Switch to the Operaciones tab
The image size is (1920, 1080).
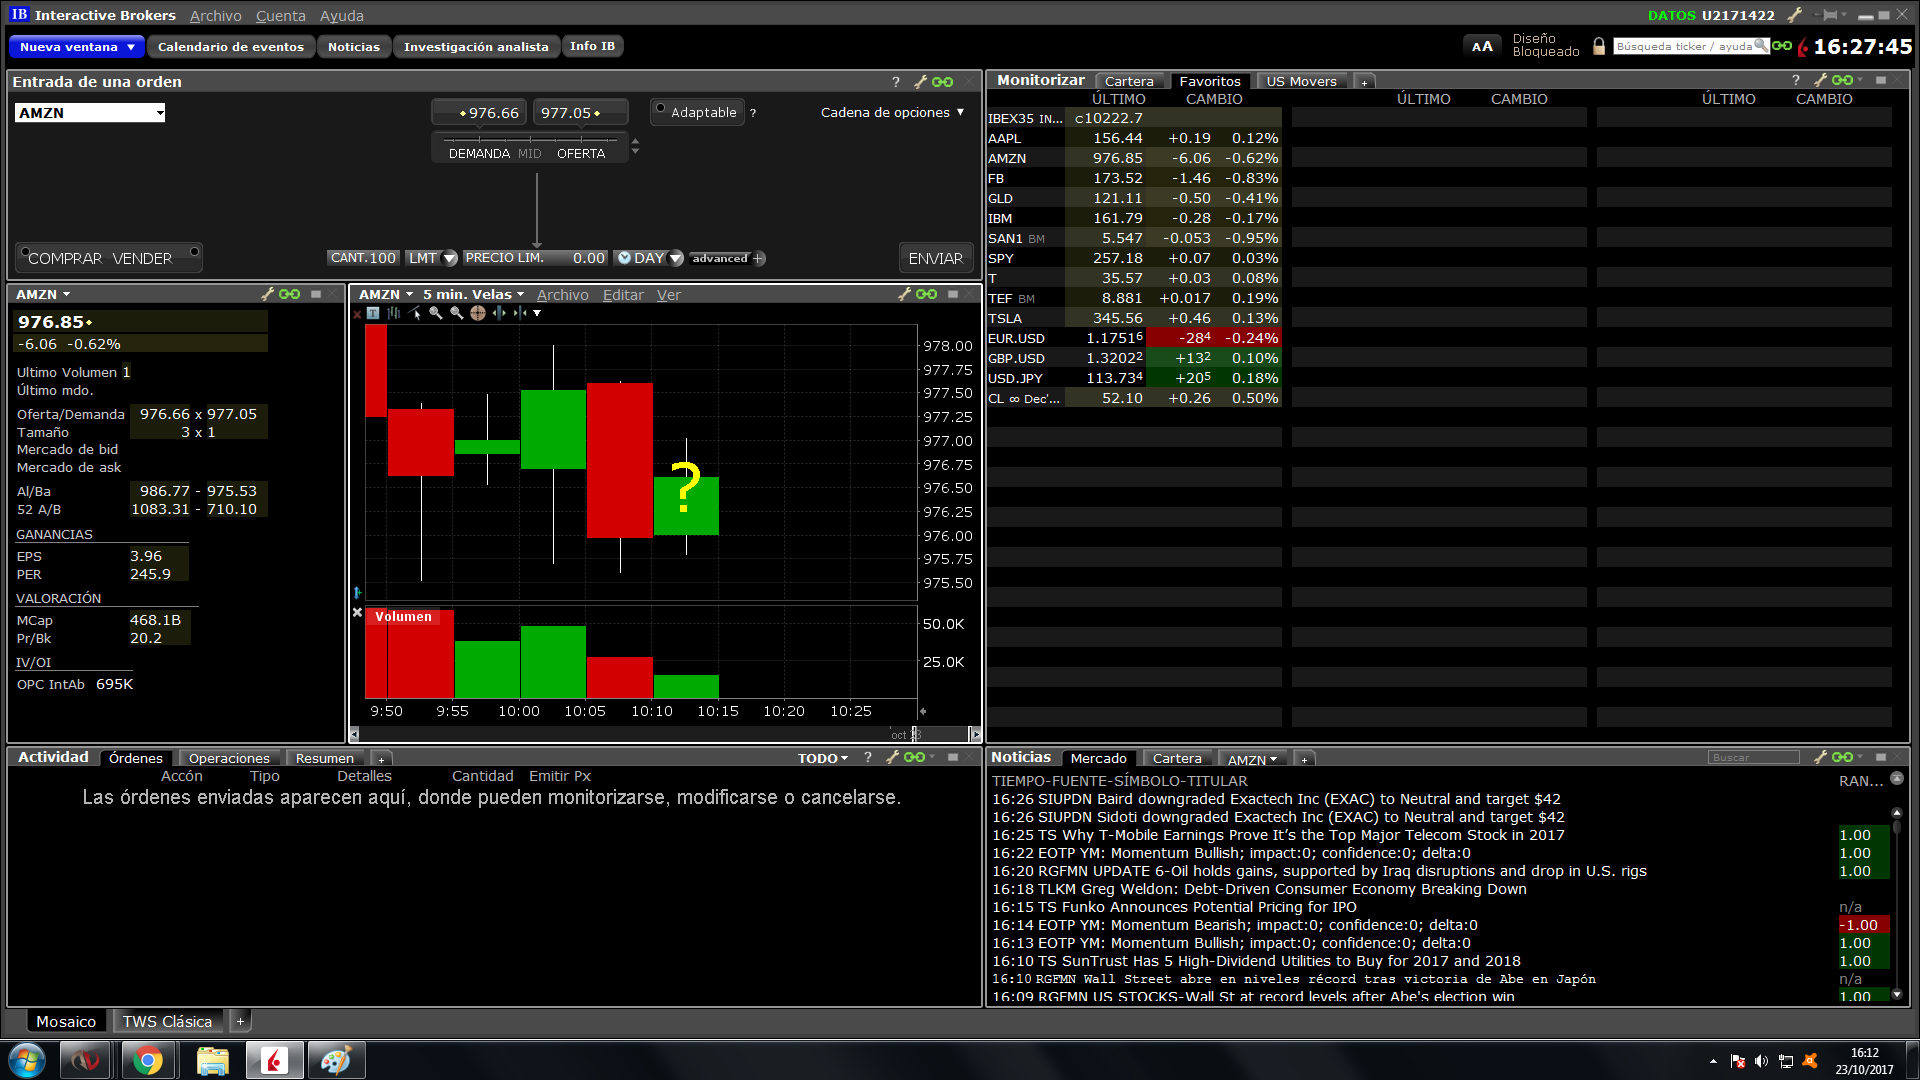click(229, 758)
